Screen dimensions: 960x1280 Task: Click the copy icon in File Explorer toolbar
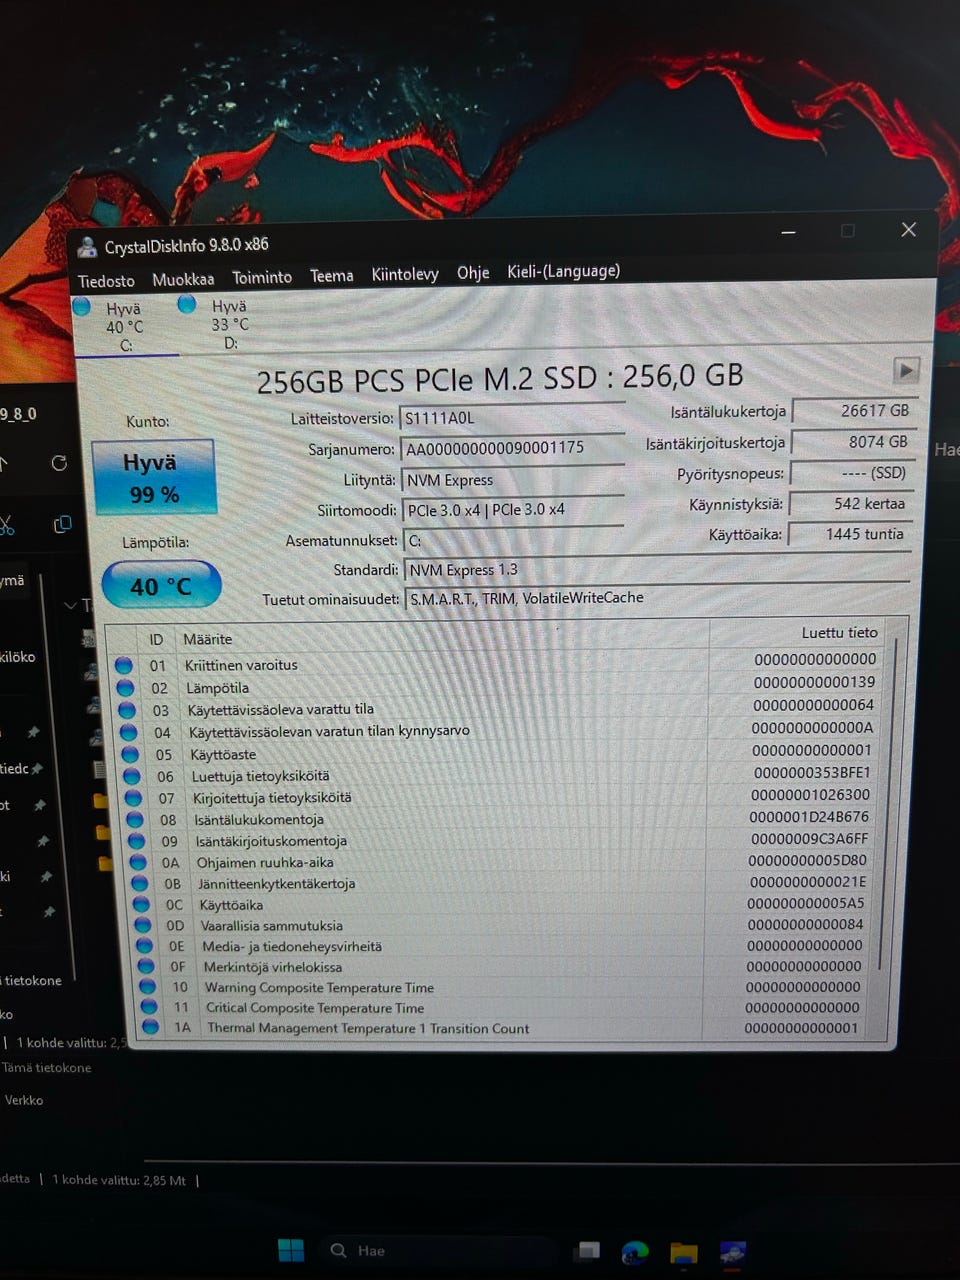click(x=62, y=524)
